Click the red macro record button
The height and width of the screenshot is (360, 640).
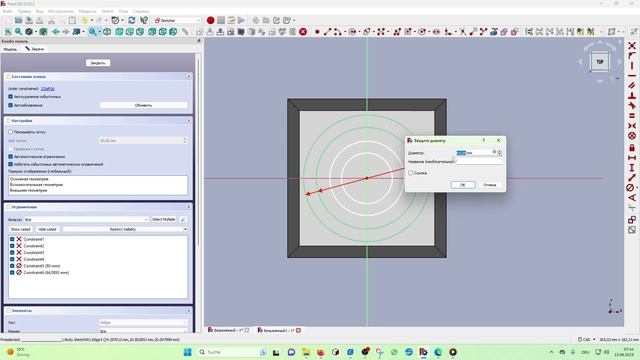[211, 20]
